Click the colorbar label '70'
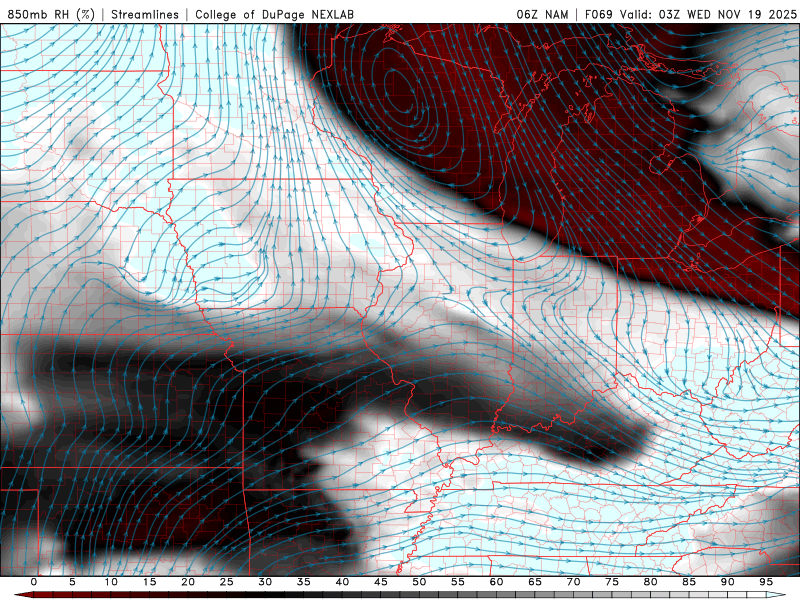800x600 pixels. pyautogui.click(x=573, y=582)
